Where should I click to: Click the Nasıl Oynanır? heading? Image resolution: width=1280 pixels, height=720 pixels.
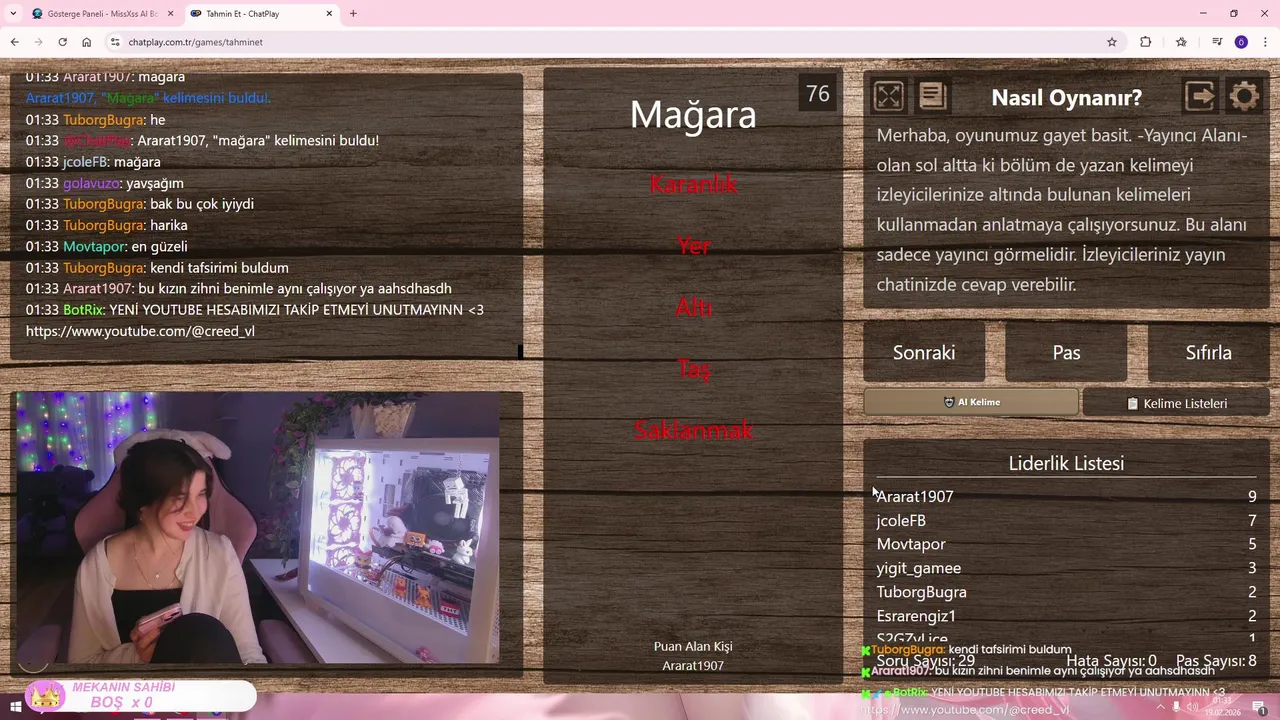[1066, 97]
